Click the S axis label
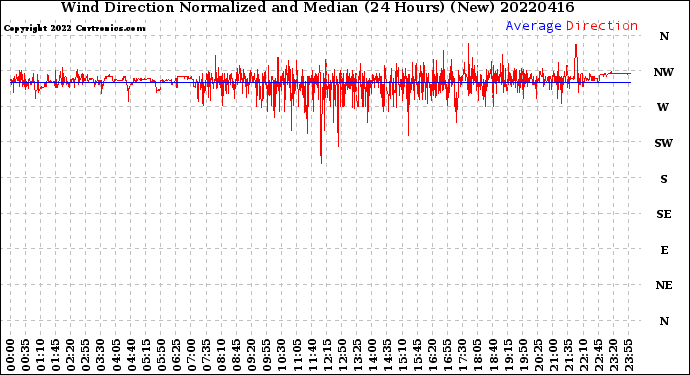The image size is (690, 375). click(x=664, y=179)
